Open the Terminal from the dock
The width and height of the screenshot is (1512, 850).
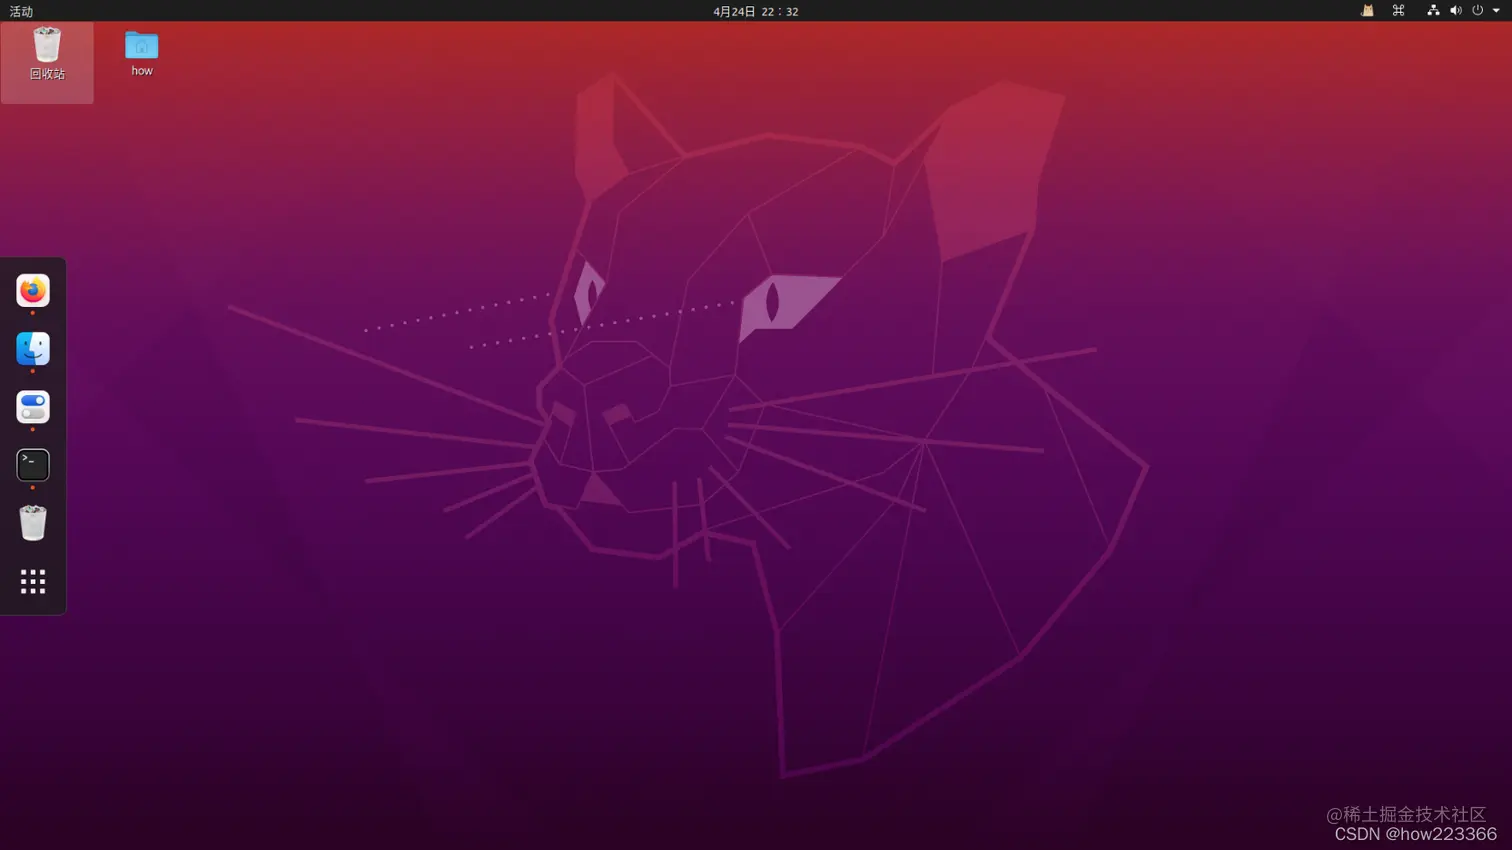(x=33, y=465)
